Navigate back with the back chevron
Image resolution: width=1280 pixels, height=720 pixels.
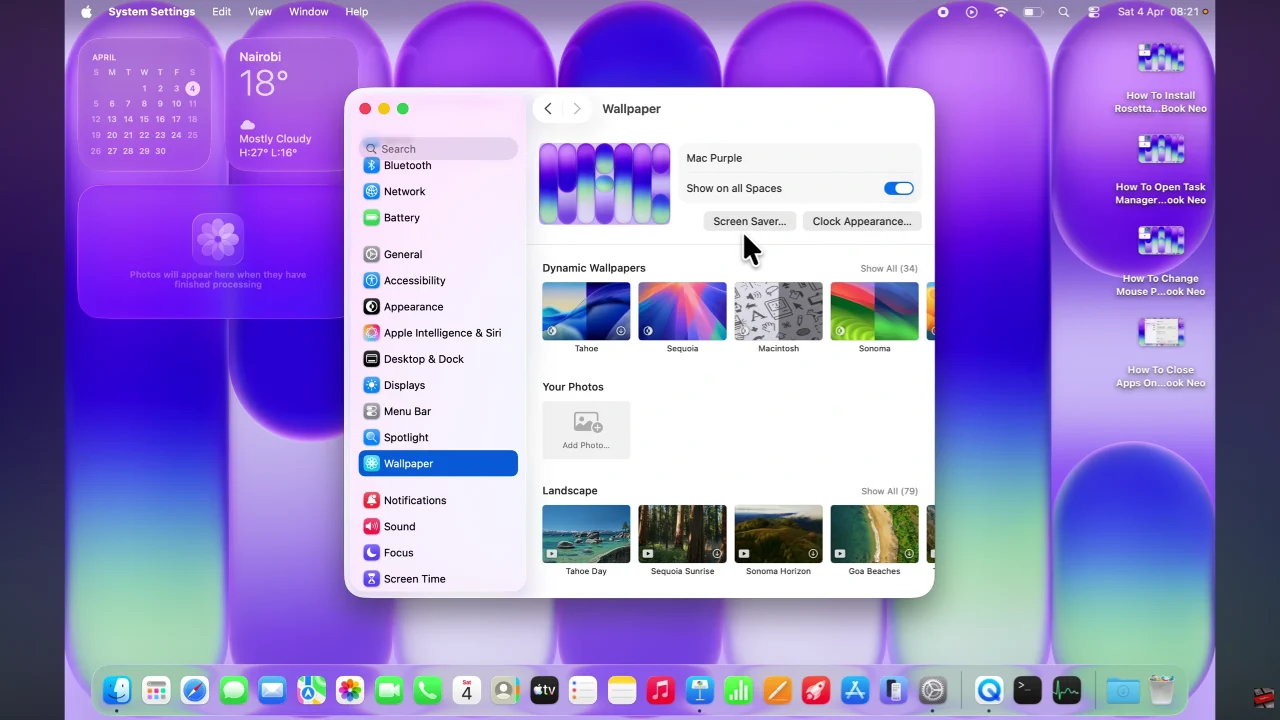click(547, 108)
